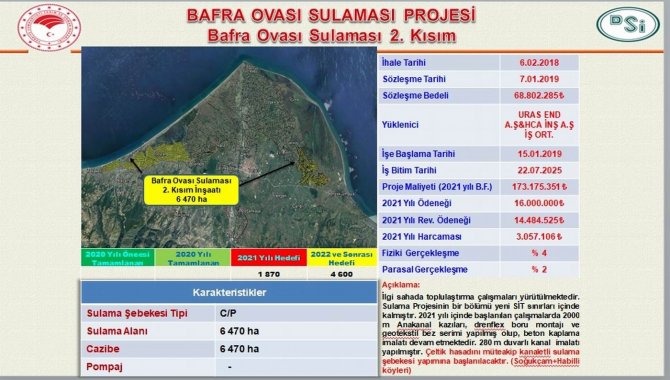The image size is (670, 380).
Task: Click the 'İş Bitim Tarihi' label
Action: coord(409,170)
